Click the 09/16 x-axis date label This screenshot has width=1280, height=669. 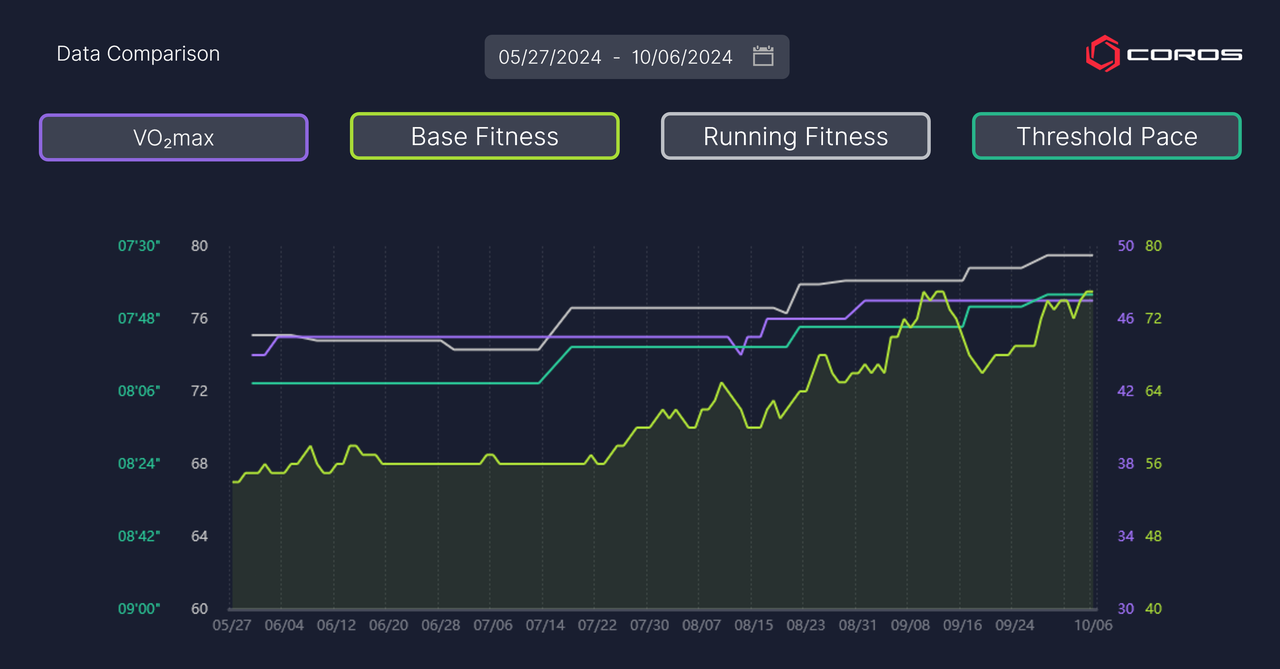click(x=961, y=625)
